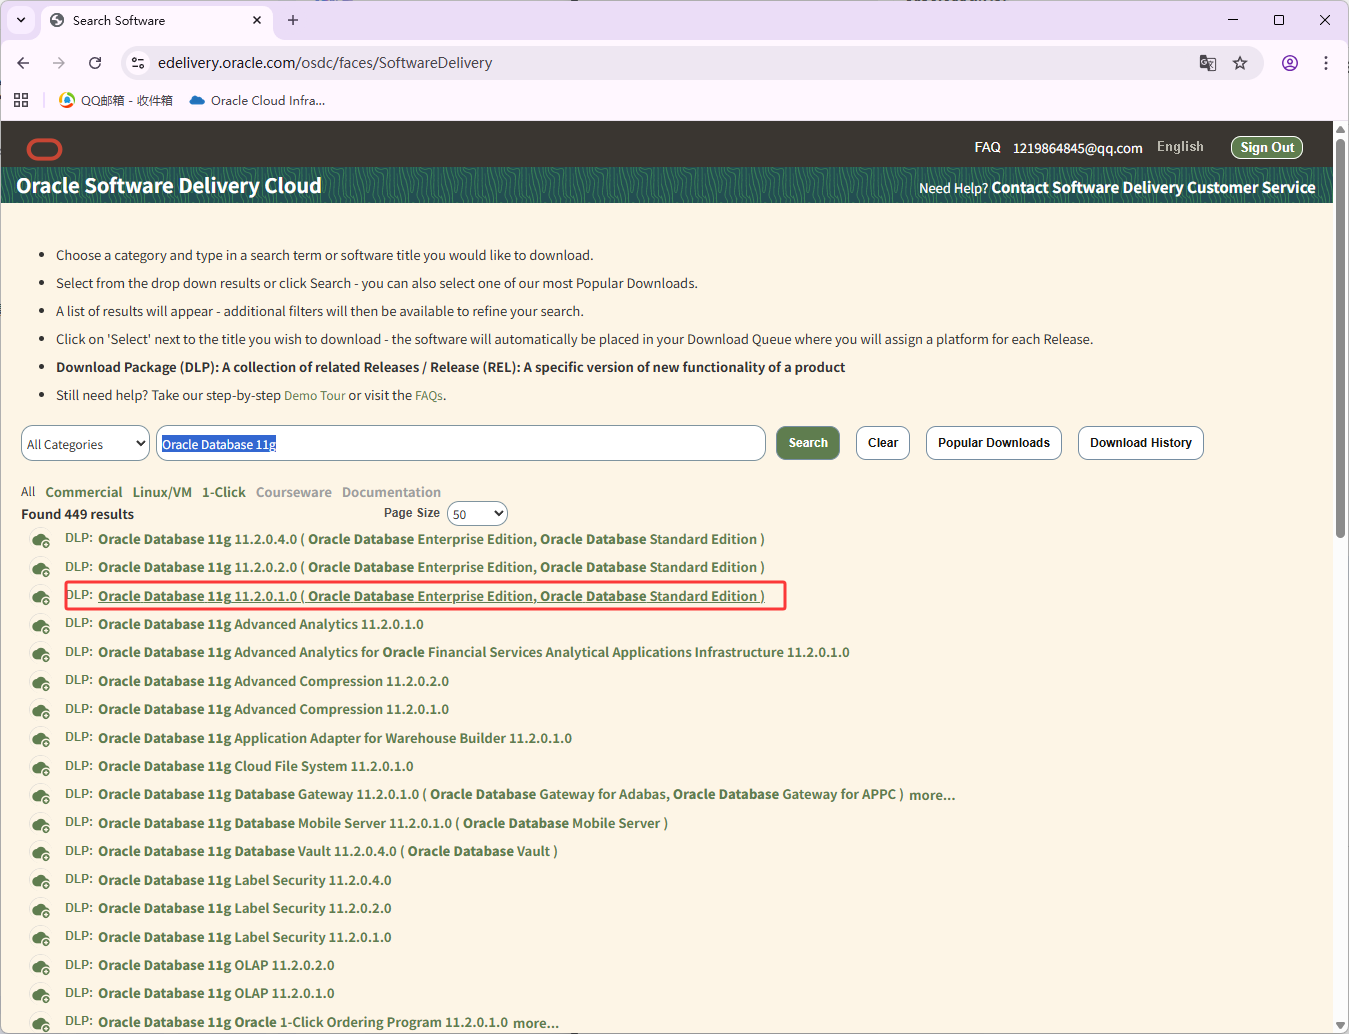Click cloud icon for Database Mobile Server 11.2.0.1.0
The image size is (1349, 1034).
coord(41,824)
